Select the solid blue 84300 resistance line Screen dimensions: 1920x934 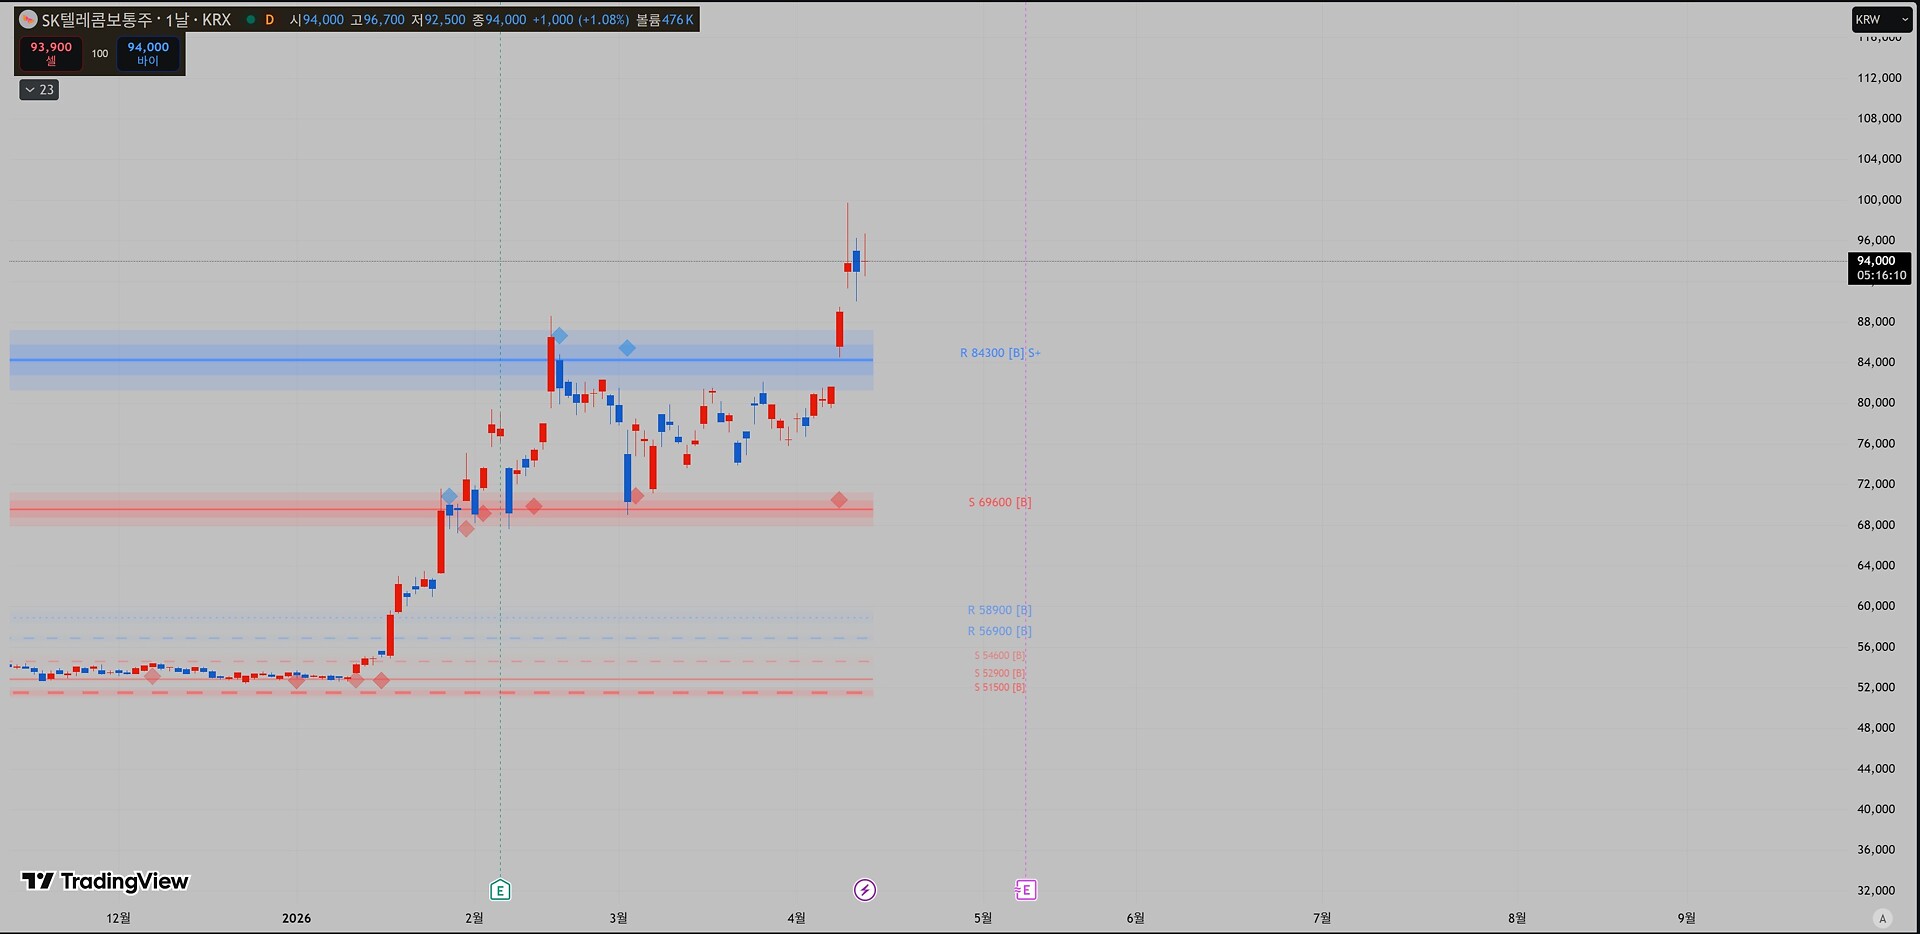[x=440, y=360]
